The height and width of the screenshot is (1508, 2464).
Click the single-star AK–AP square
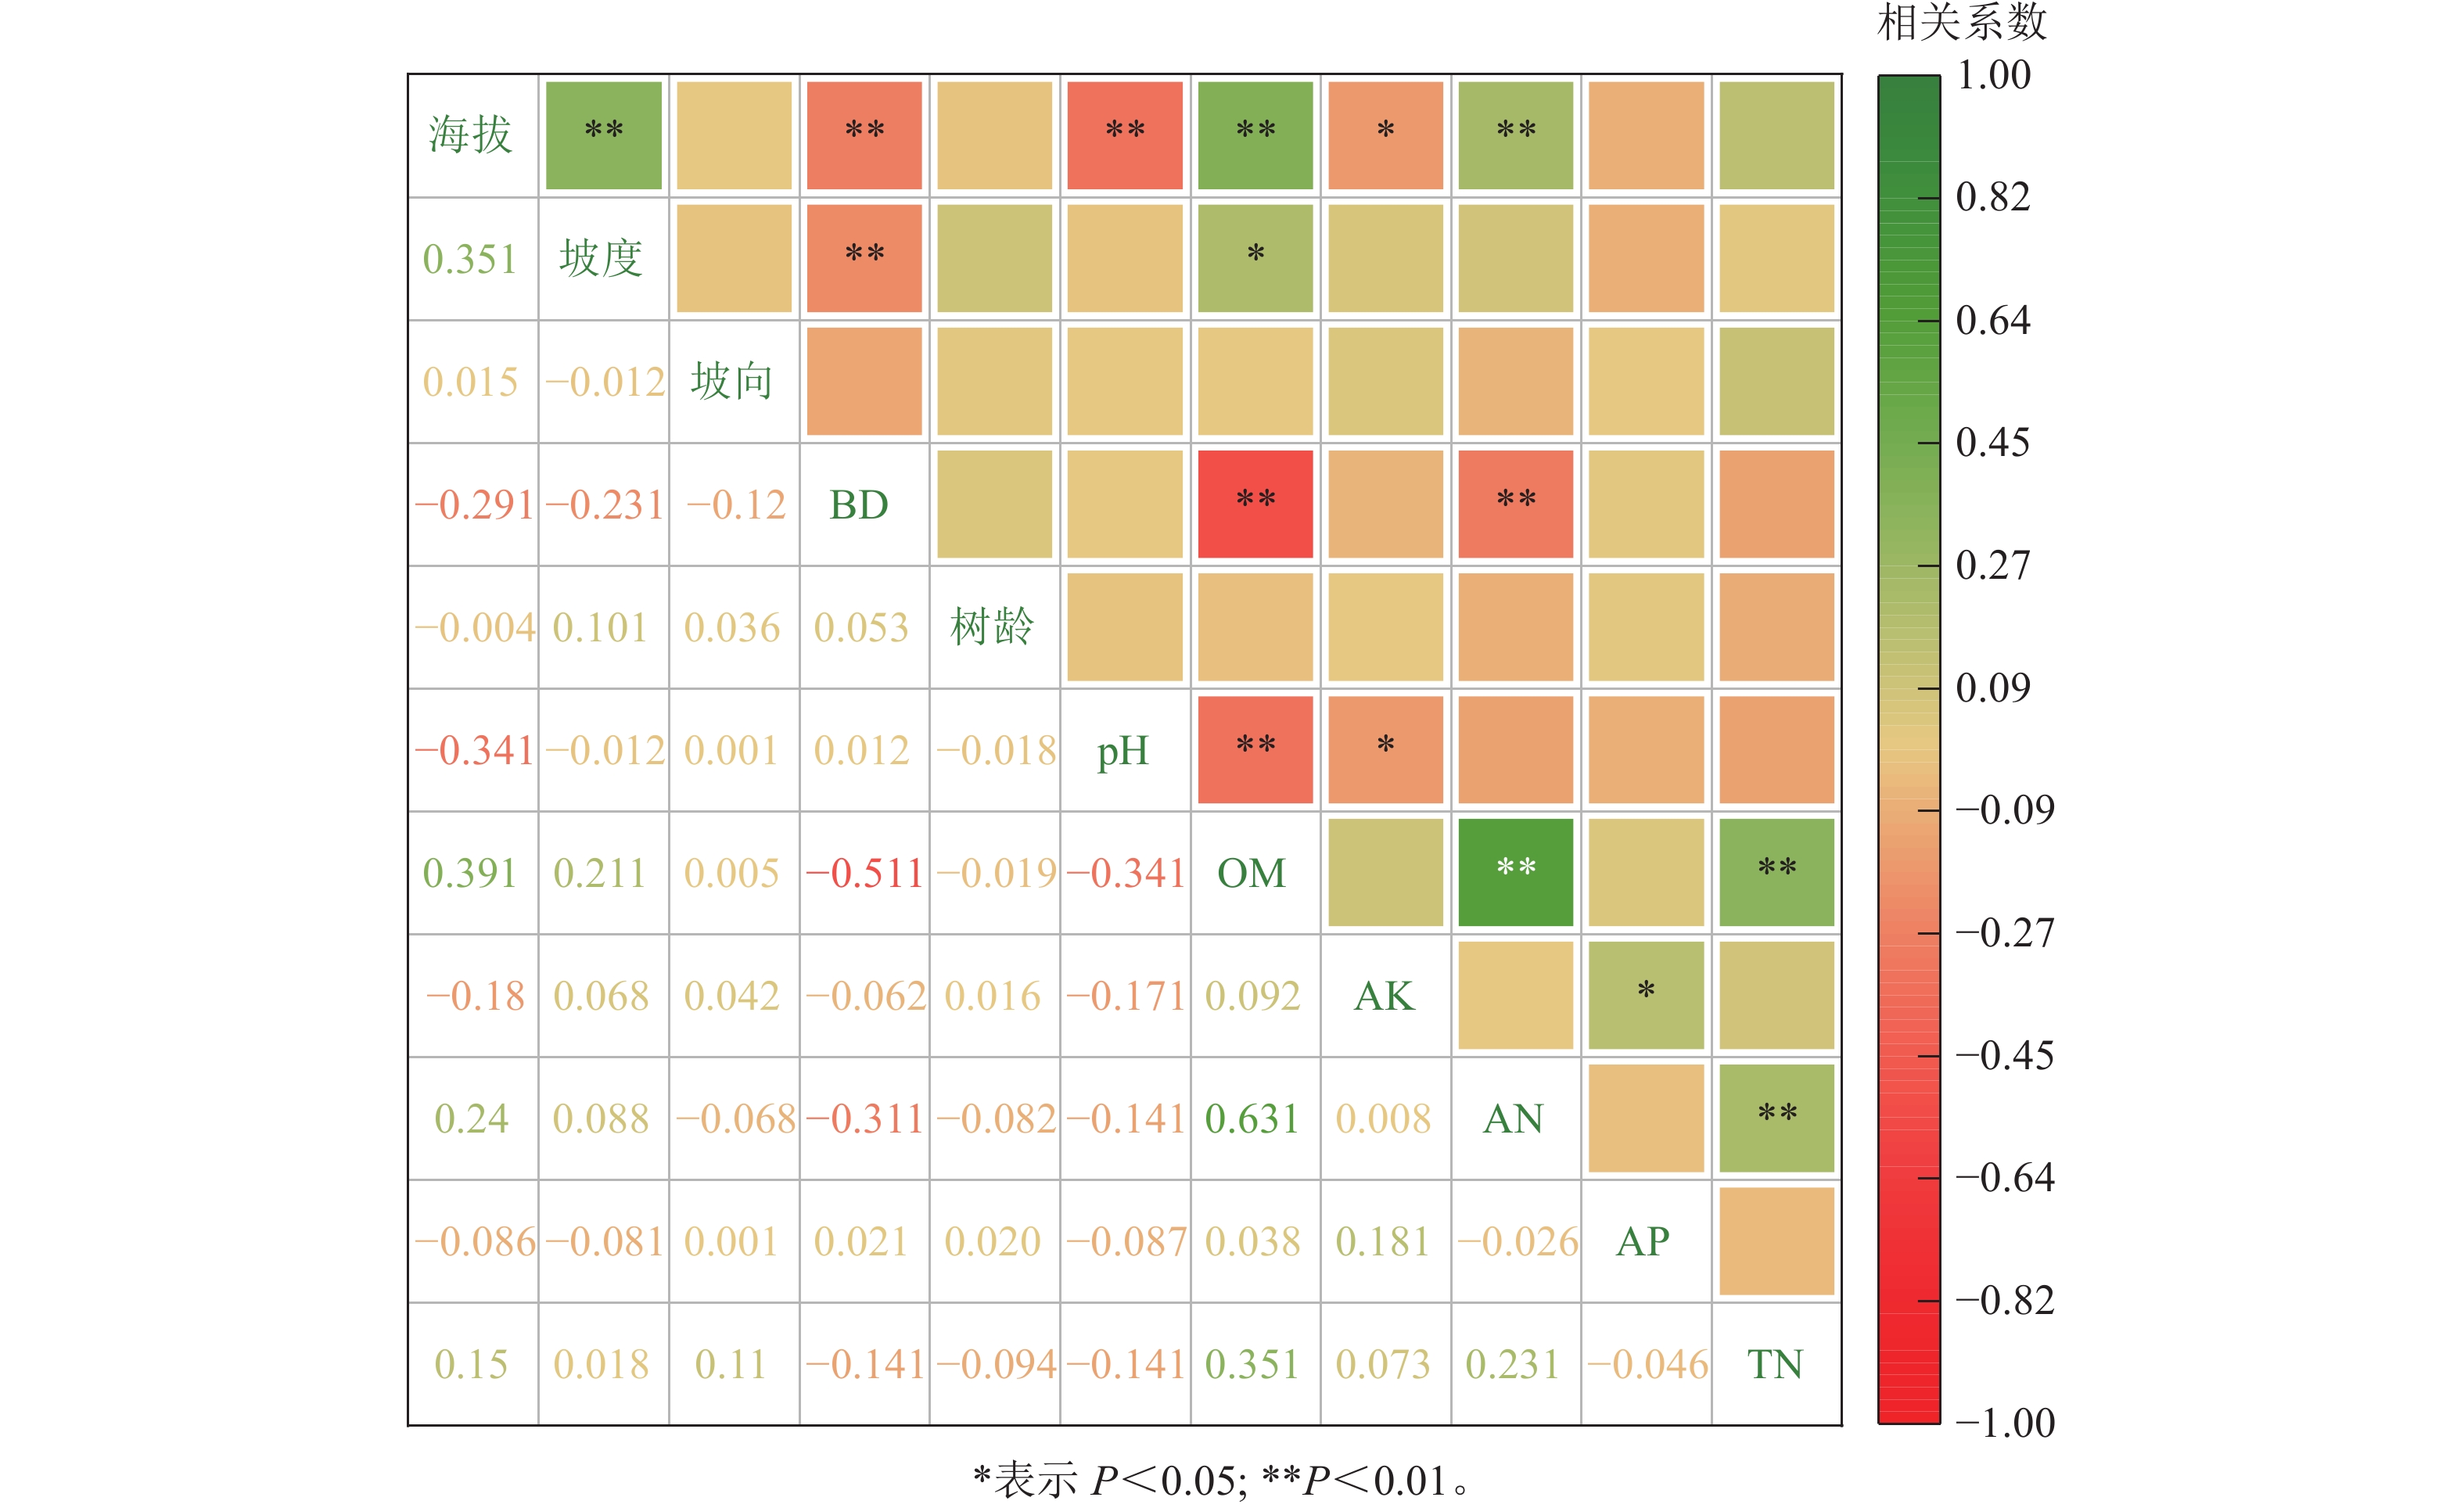[x=1646, y=995]
